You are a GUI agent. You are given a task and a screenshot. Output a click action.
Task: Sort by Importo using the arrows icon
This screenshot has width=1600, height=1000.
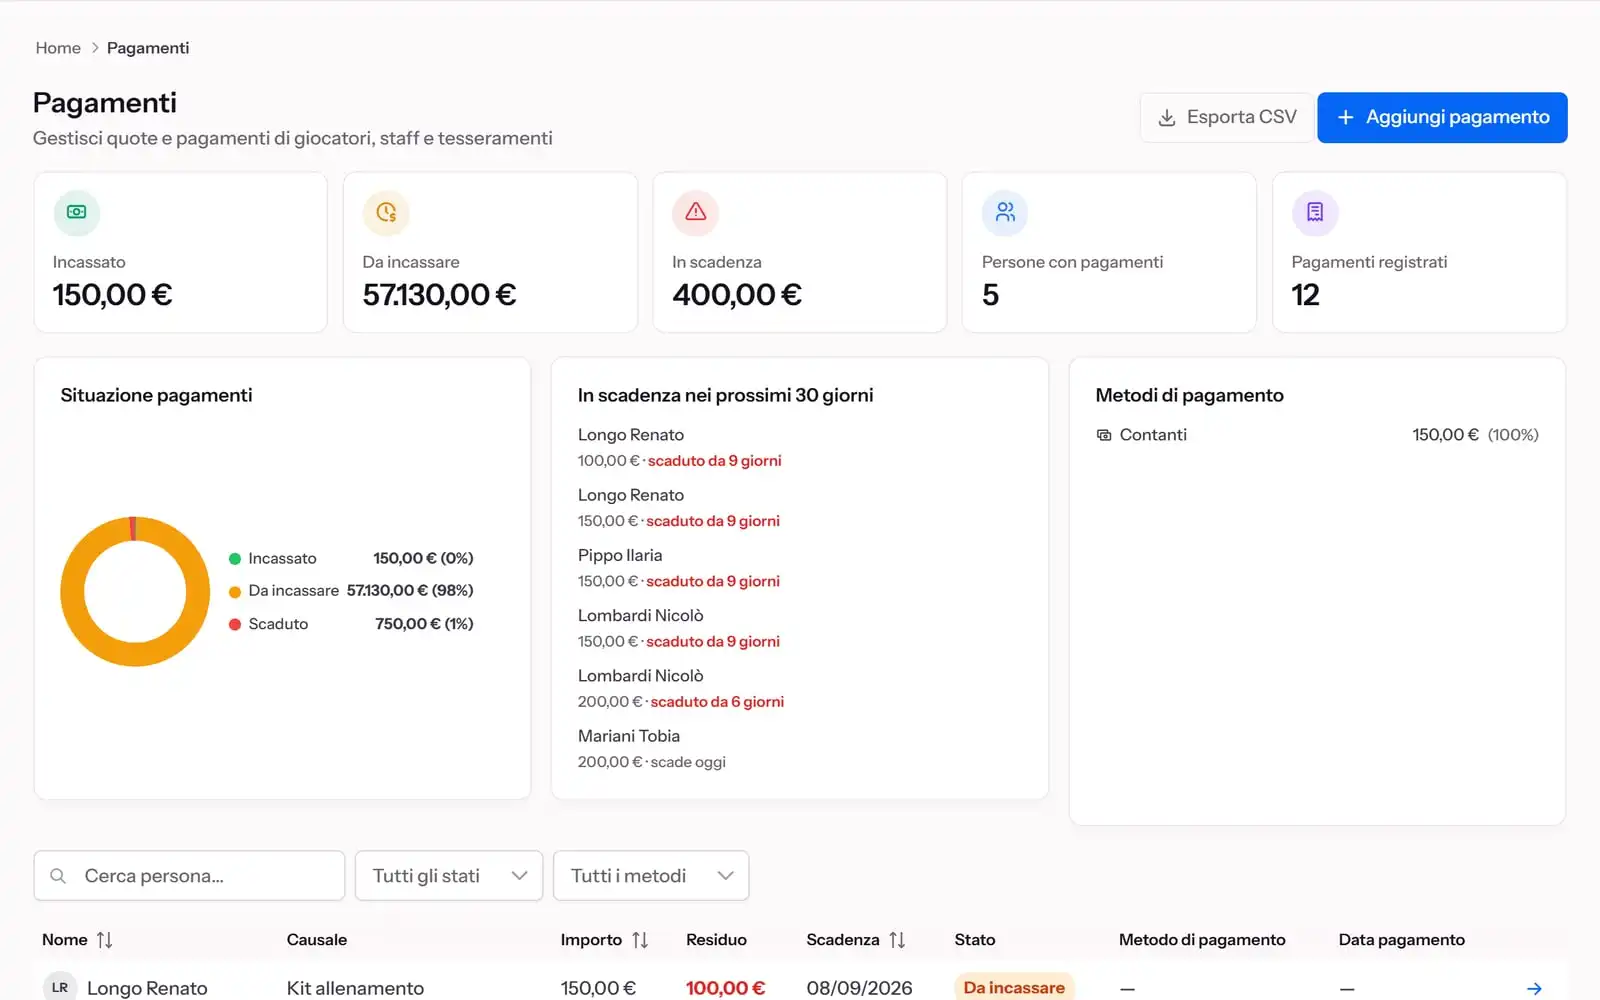tap(640, 940)
